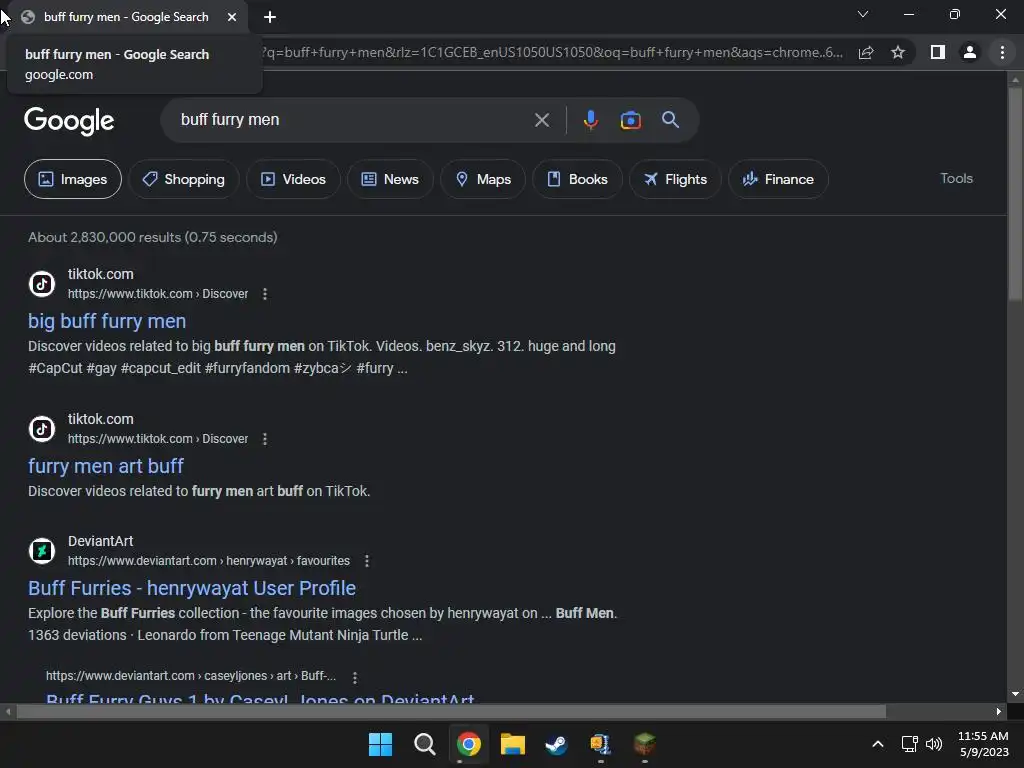
Task: Switch to the Flights filter
Action: pyautogui.click(x=675, y=179)
